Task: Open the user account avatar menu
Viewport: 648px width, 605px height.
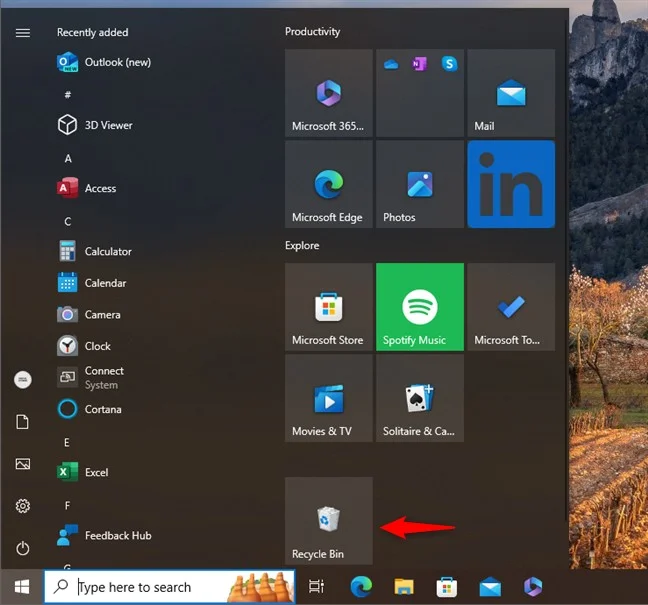Action: click(23, 380)
